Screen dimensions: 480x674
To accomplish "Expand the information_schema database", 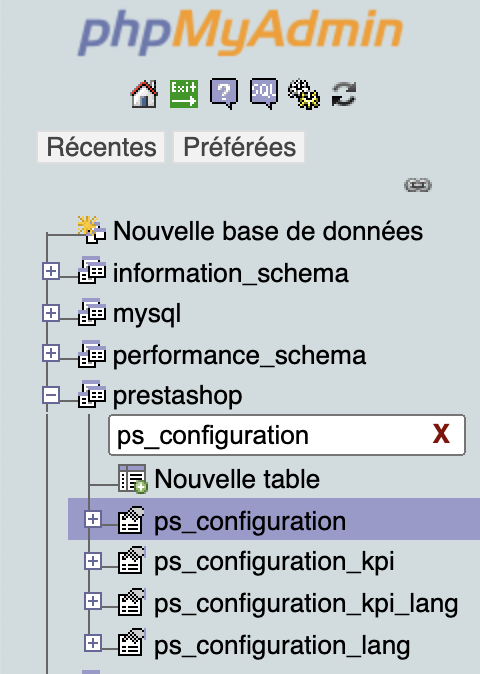I will pos(51,271).
